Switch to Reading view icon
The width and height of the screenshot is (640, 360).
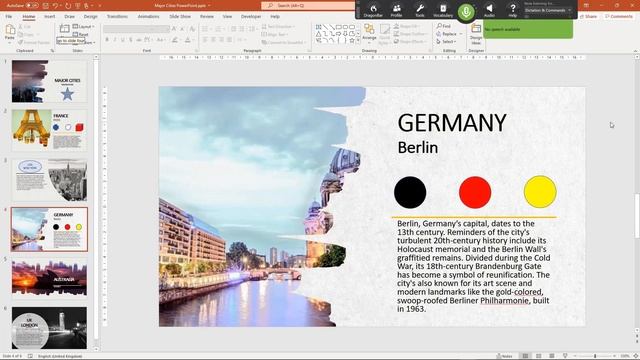click(551, 356)
